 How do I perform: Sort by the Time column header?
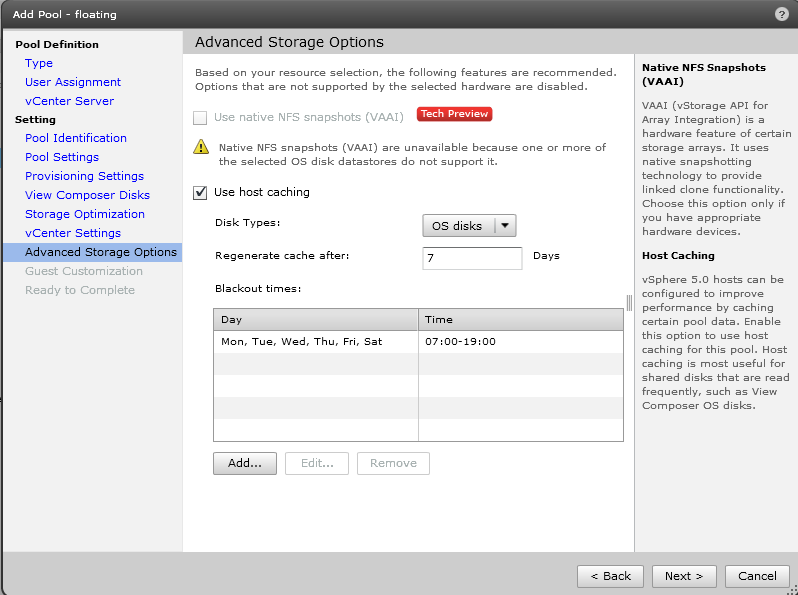521,320
